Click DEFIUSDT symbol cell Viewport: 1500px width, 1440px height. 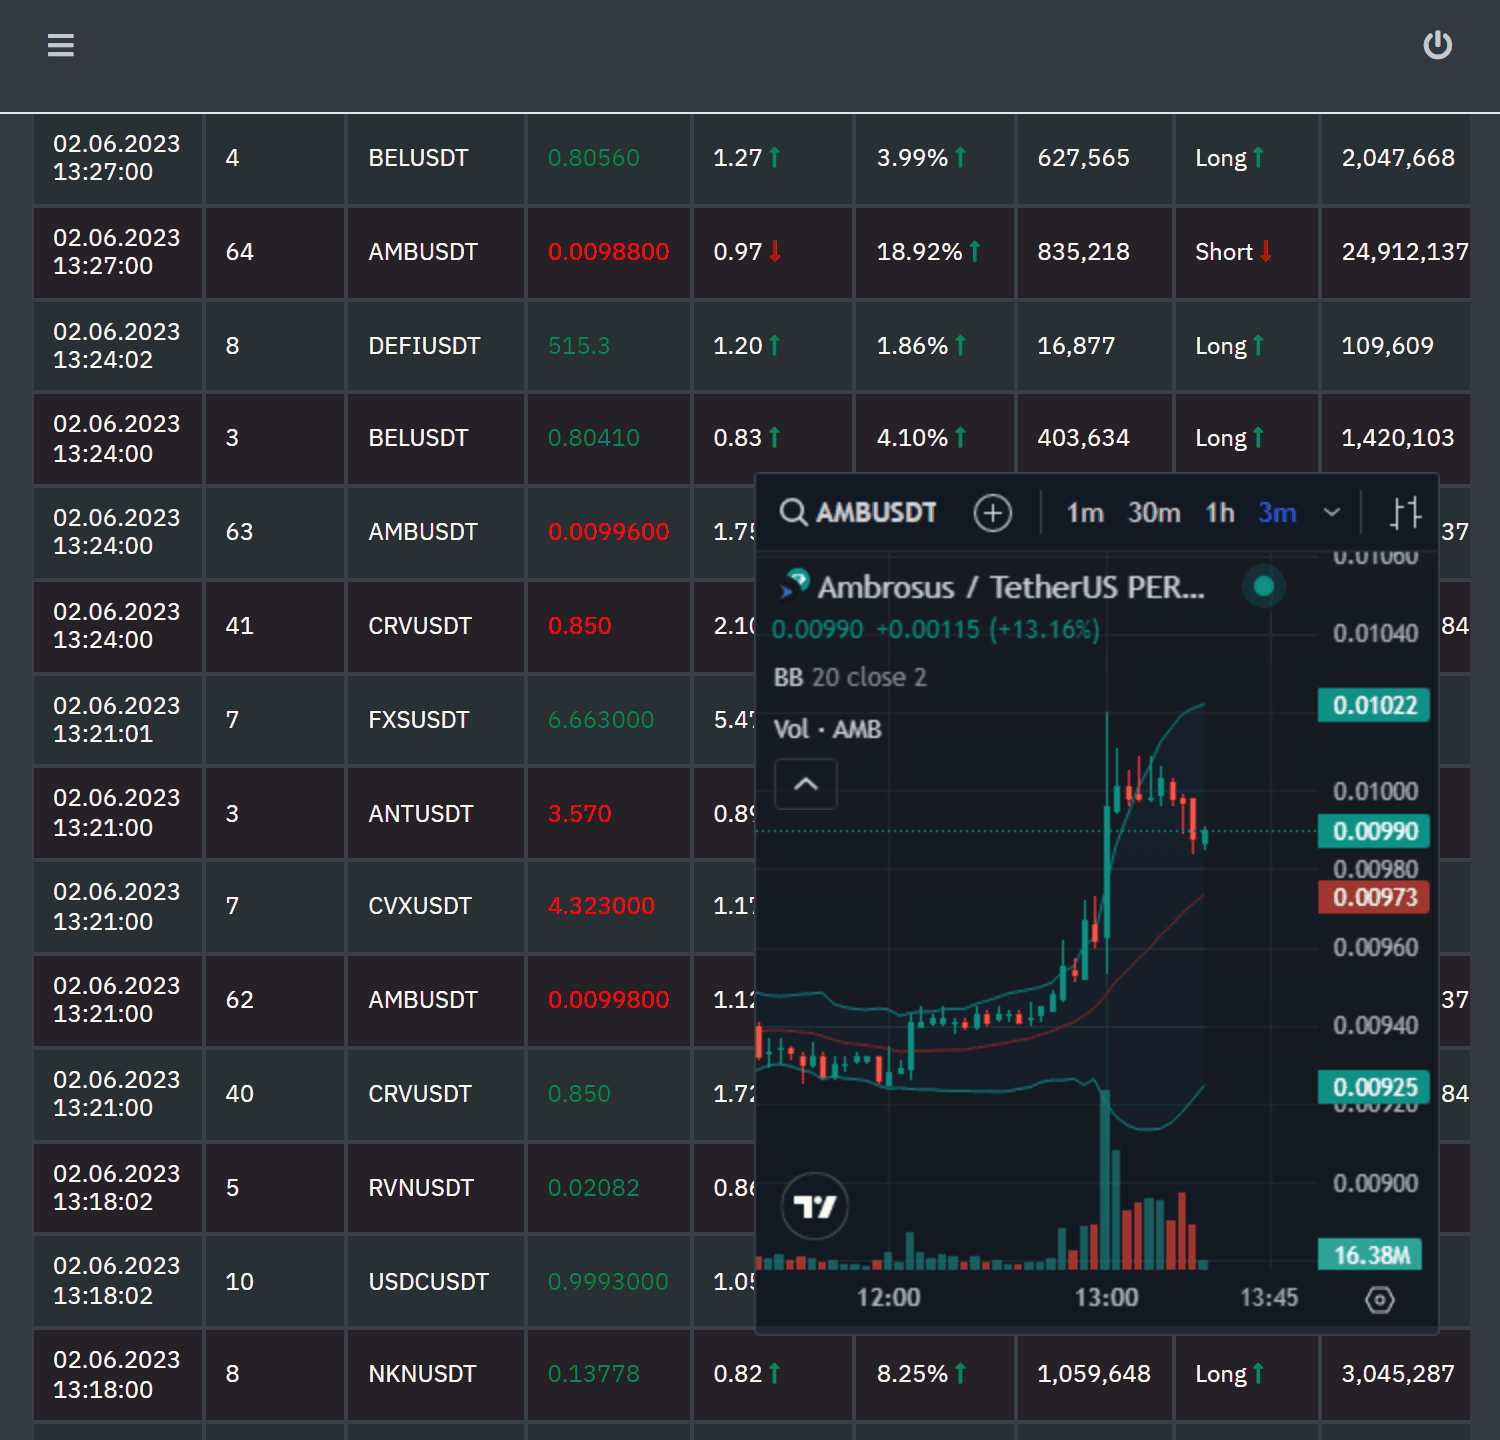pos(436,346)
